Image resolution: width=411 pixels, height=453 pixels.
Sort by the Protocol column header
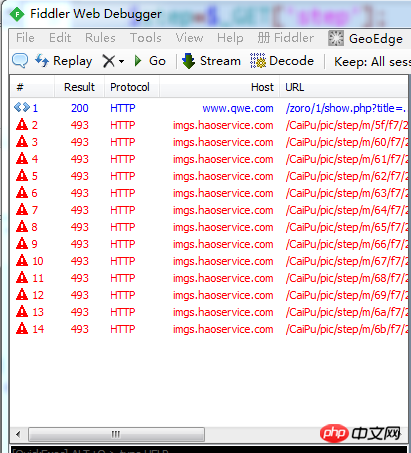click(132, 87)
